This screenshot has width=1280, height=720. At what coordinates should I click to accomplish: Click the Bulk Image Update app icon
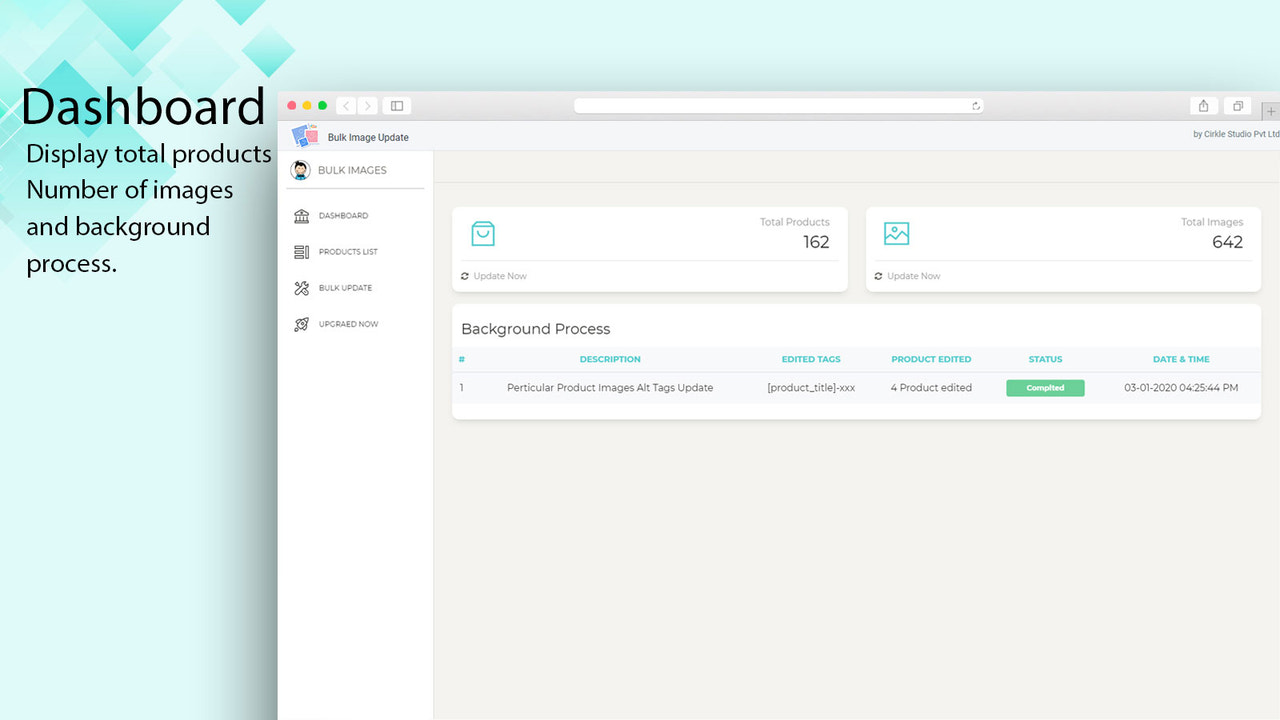tap(304, 136)
